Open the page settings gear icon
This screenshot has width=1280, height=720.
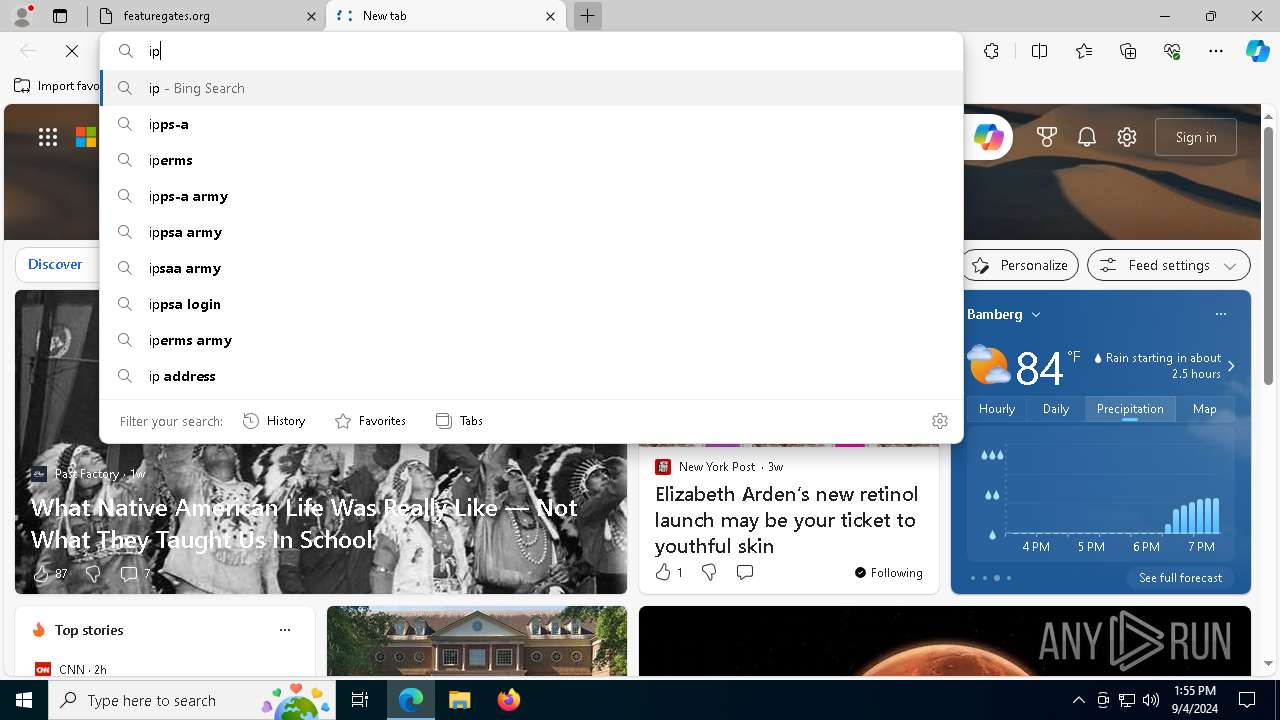click(1127, 137)
